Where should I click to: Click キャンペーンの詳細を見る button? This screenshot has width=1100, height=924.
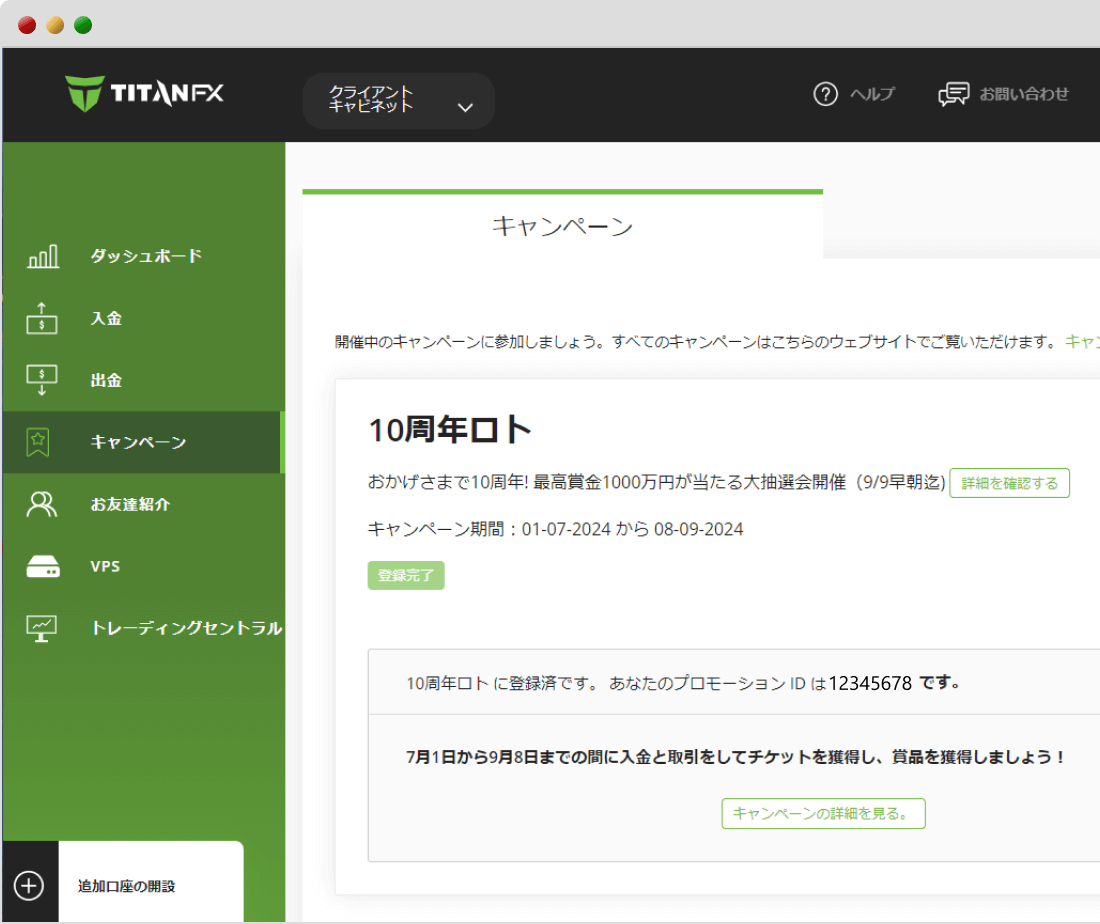pos(824,814)
